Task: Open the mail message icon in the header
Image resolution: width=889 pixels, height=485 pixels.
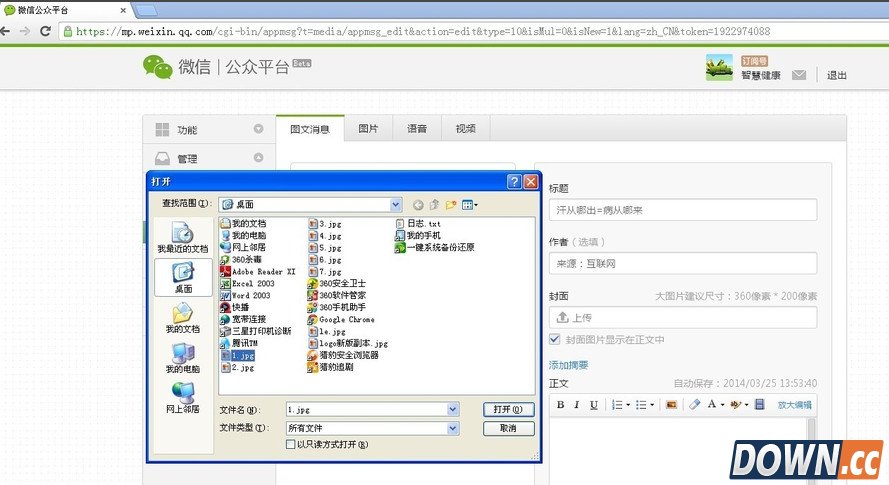Action: pyautogui.click(x=799, y=75)
